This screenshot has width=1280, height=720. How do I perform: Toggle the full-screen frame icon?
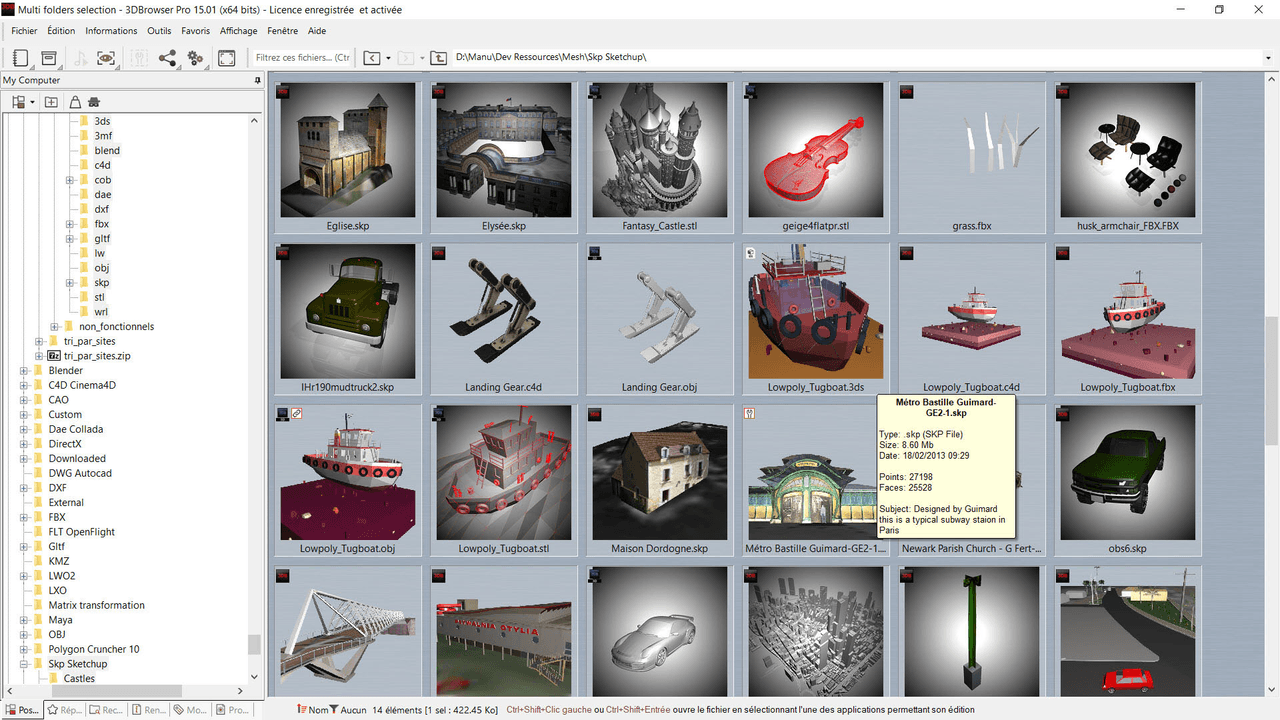pos(227,58)
